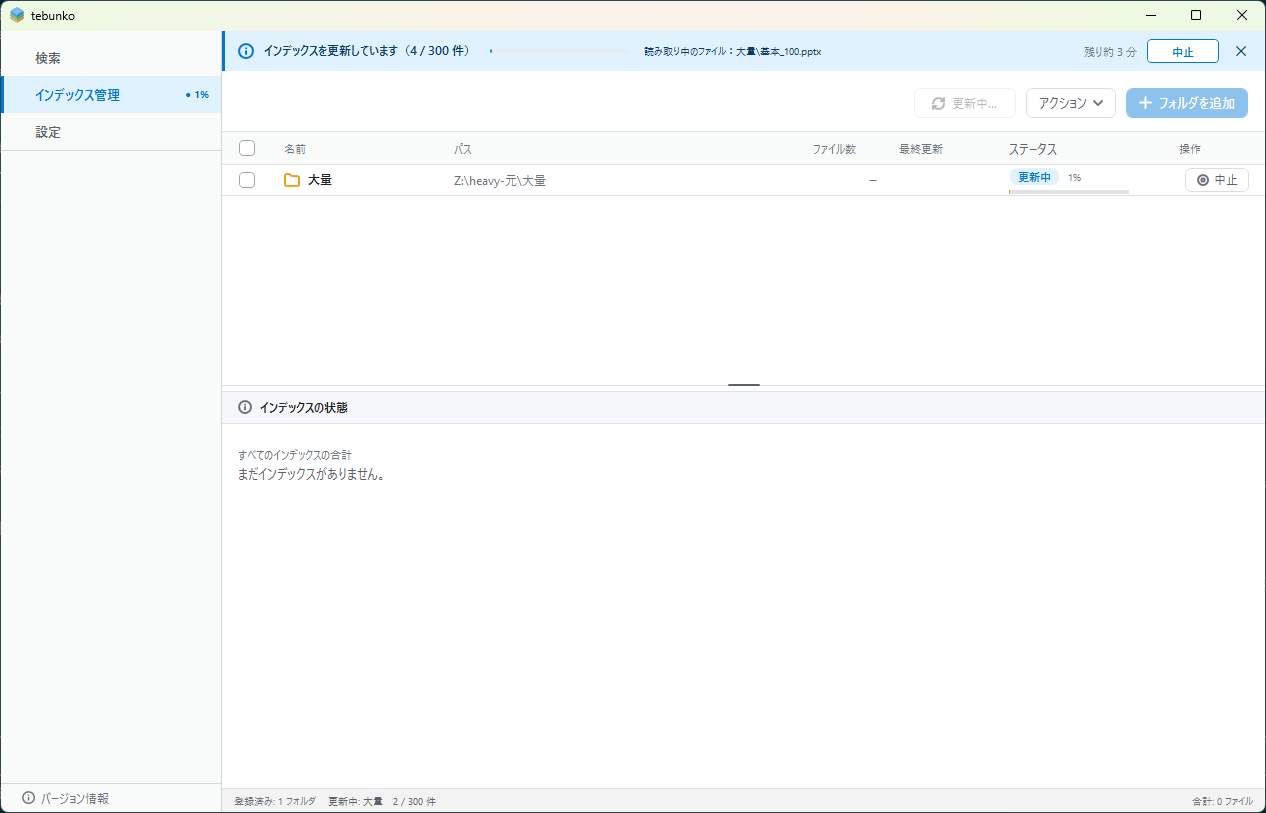The width and height of the screenshot is (1266, 813).
Task: Click the tebunko app logo icon
Action: pos(17,15)
